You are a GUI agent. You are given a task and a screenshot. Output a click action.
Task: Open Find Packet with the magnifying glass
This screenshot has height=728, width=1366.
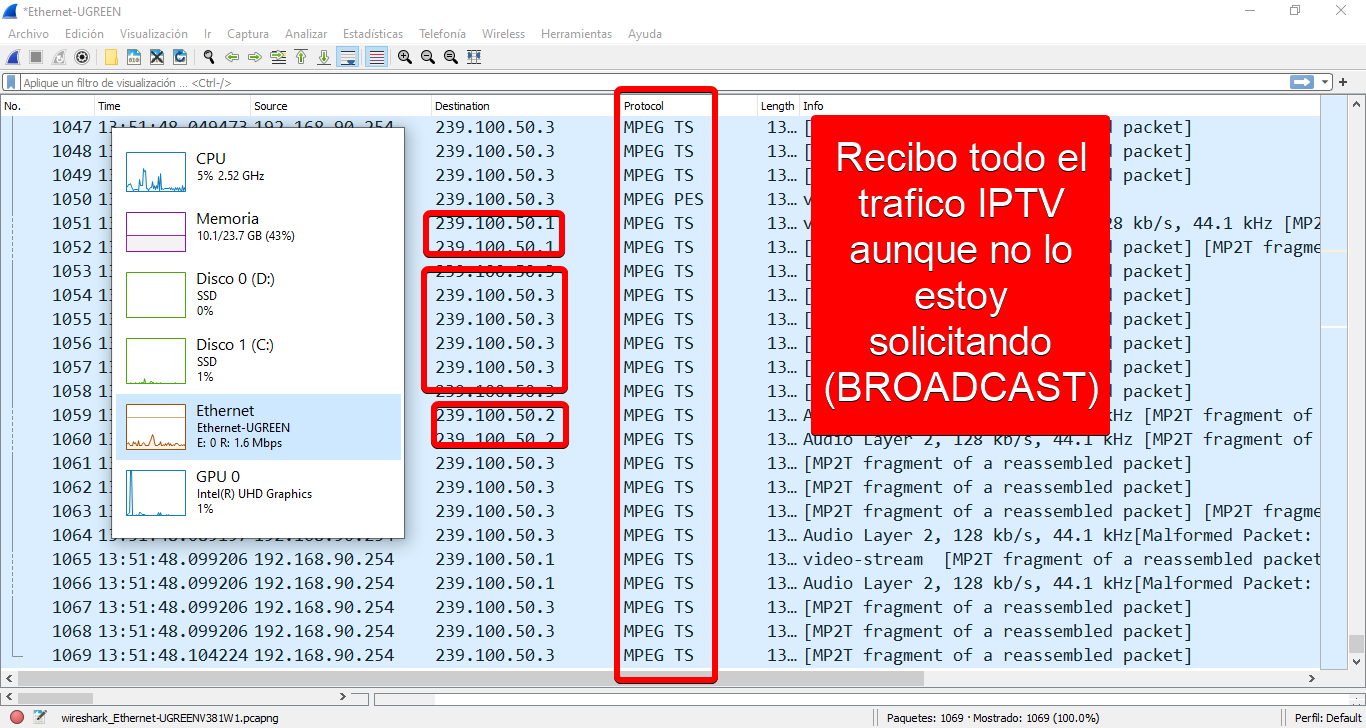pos(209,57)
